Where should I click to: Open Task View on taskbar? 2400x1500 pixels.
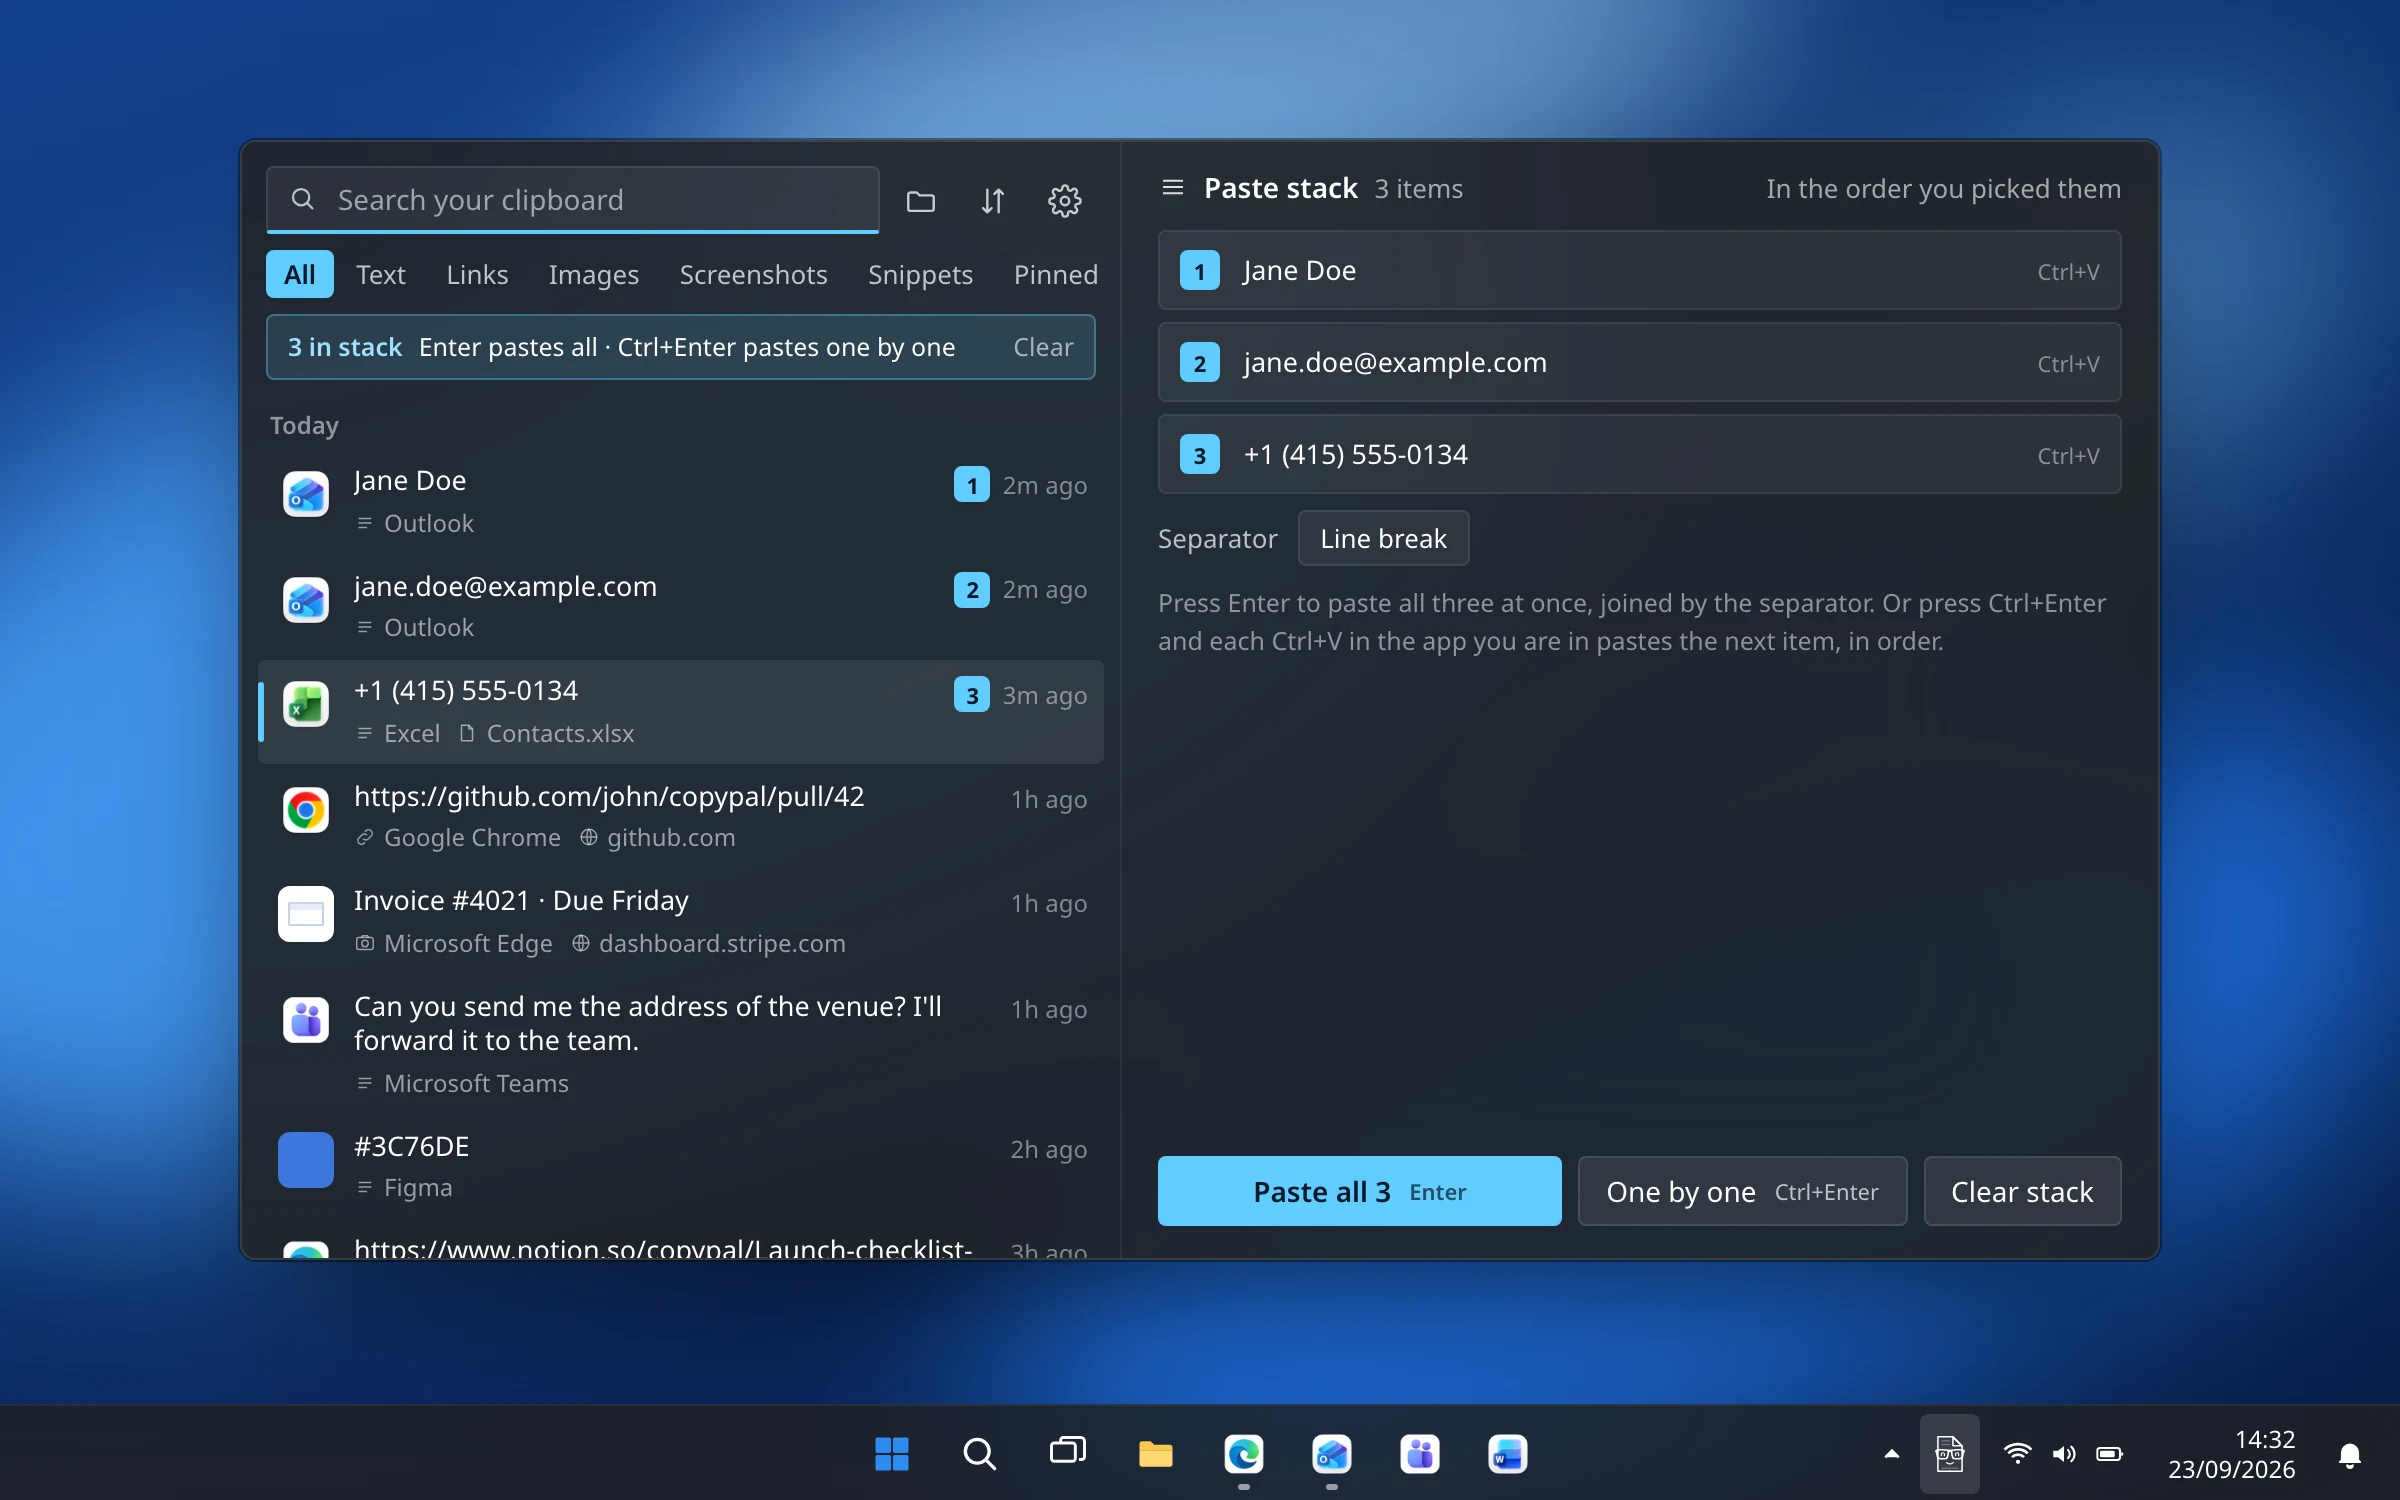point(1067,1453)
